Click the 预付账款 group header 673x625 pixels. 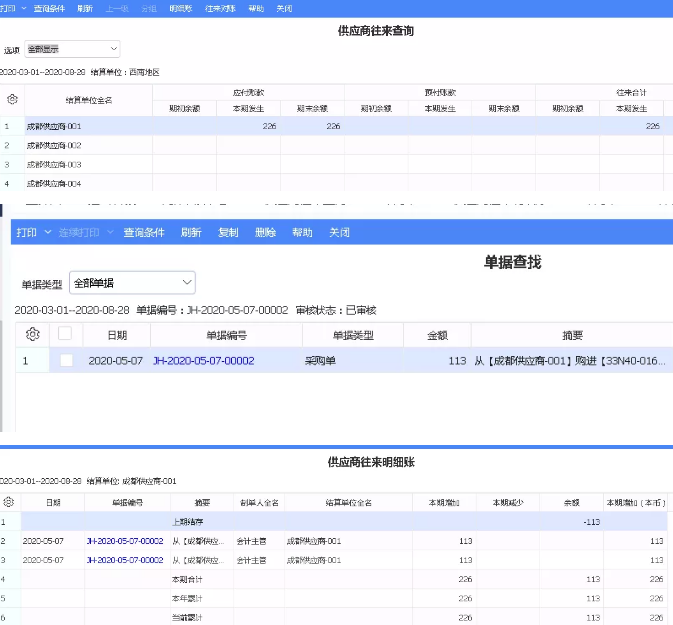pyautogui.click(x=440, y=92)
